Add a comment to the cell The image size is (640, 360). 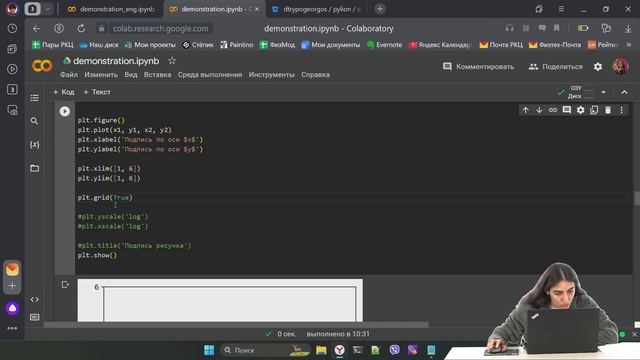click(x=567, y=110)
